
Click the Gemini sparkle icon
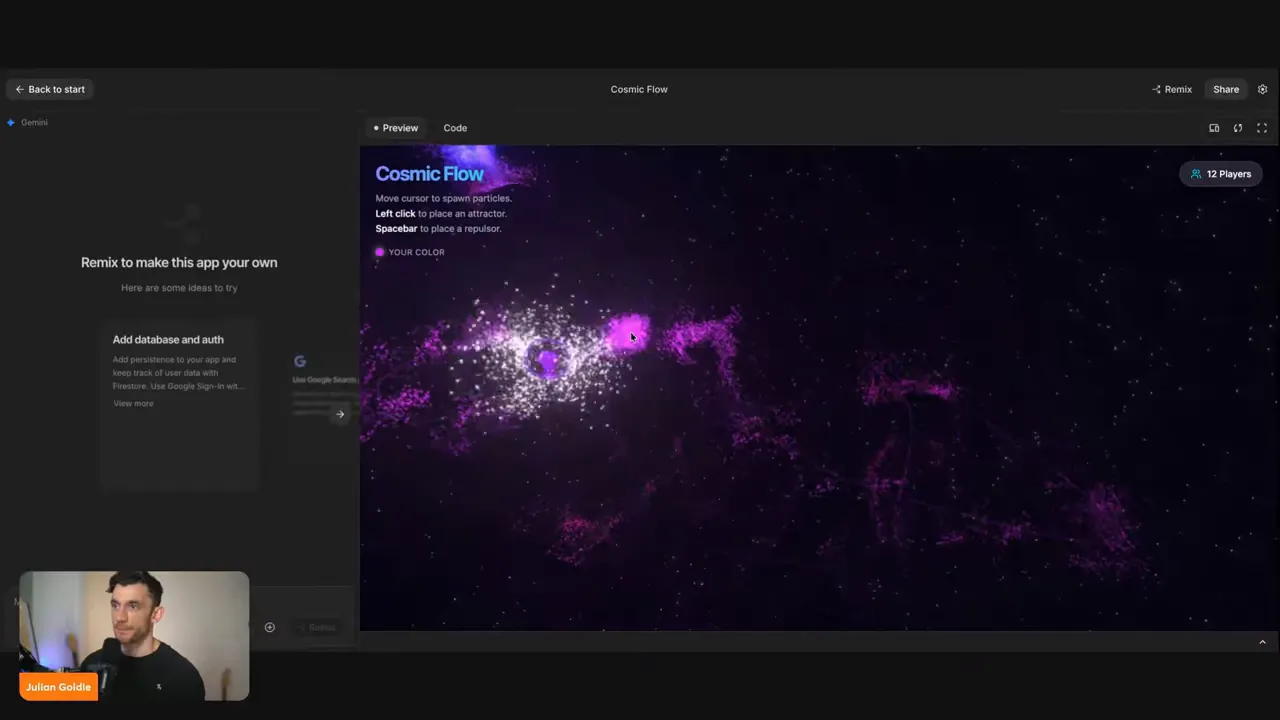[11, 122]
